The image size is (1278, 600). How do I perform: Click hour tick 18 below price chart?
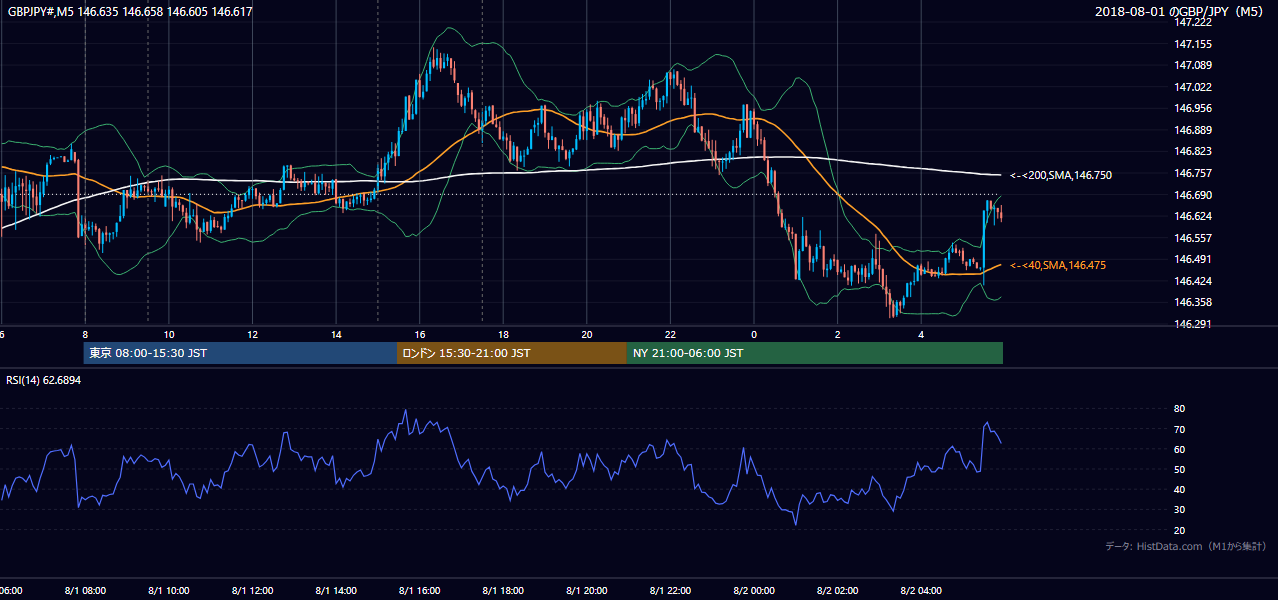[503, 335]
